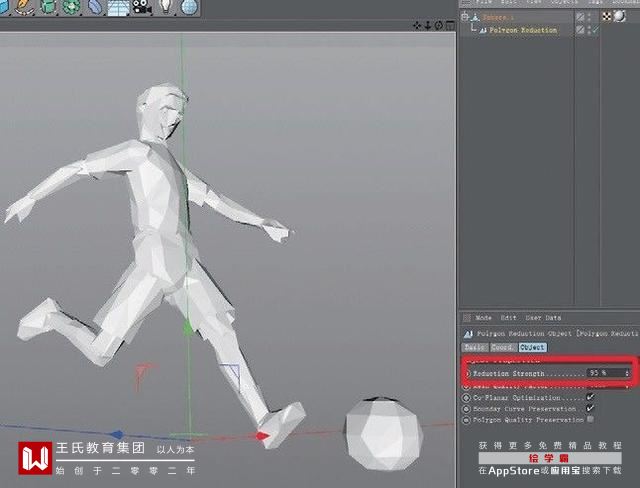
Task: Click the red X axis arrow handle
Action: (x=262, y=436)
